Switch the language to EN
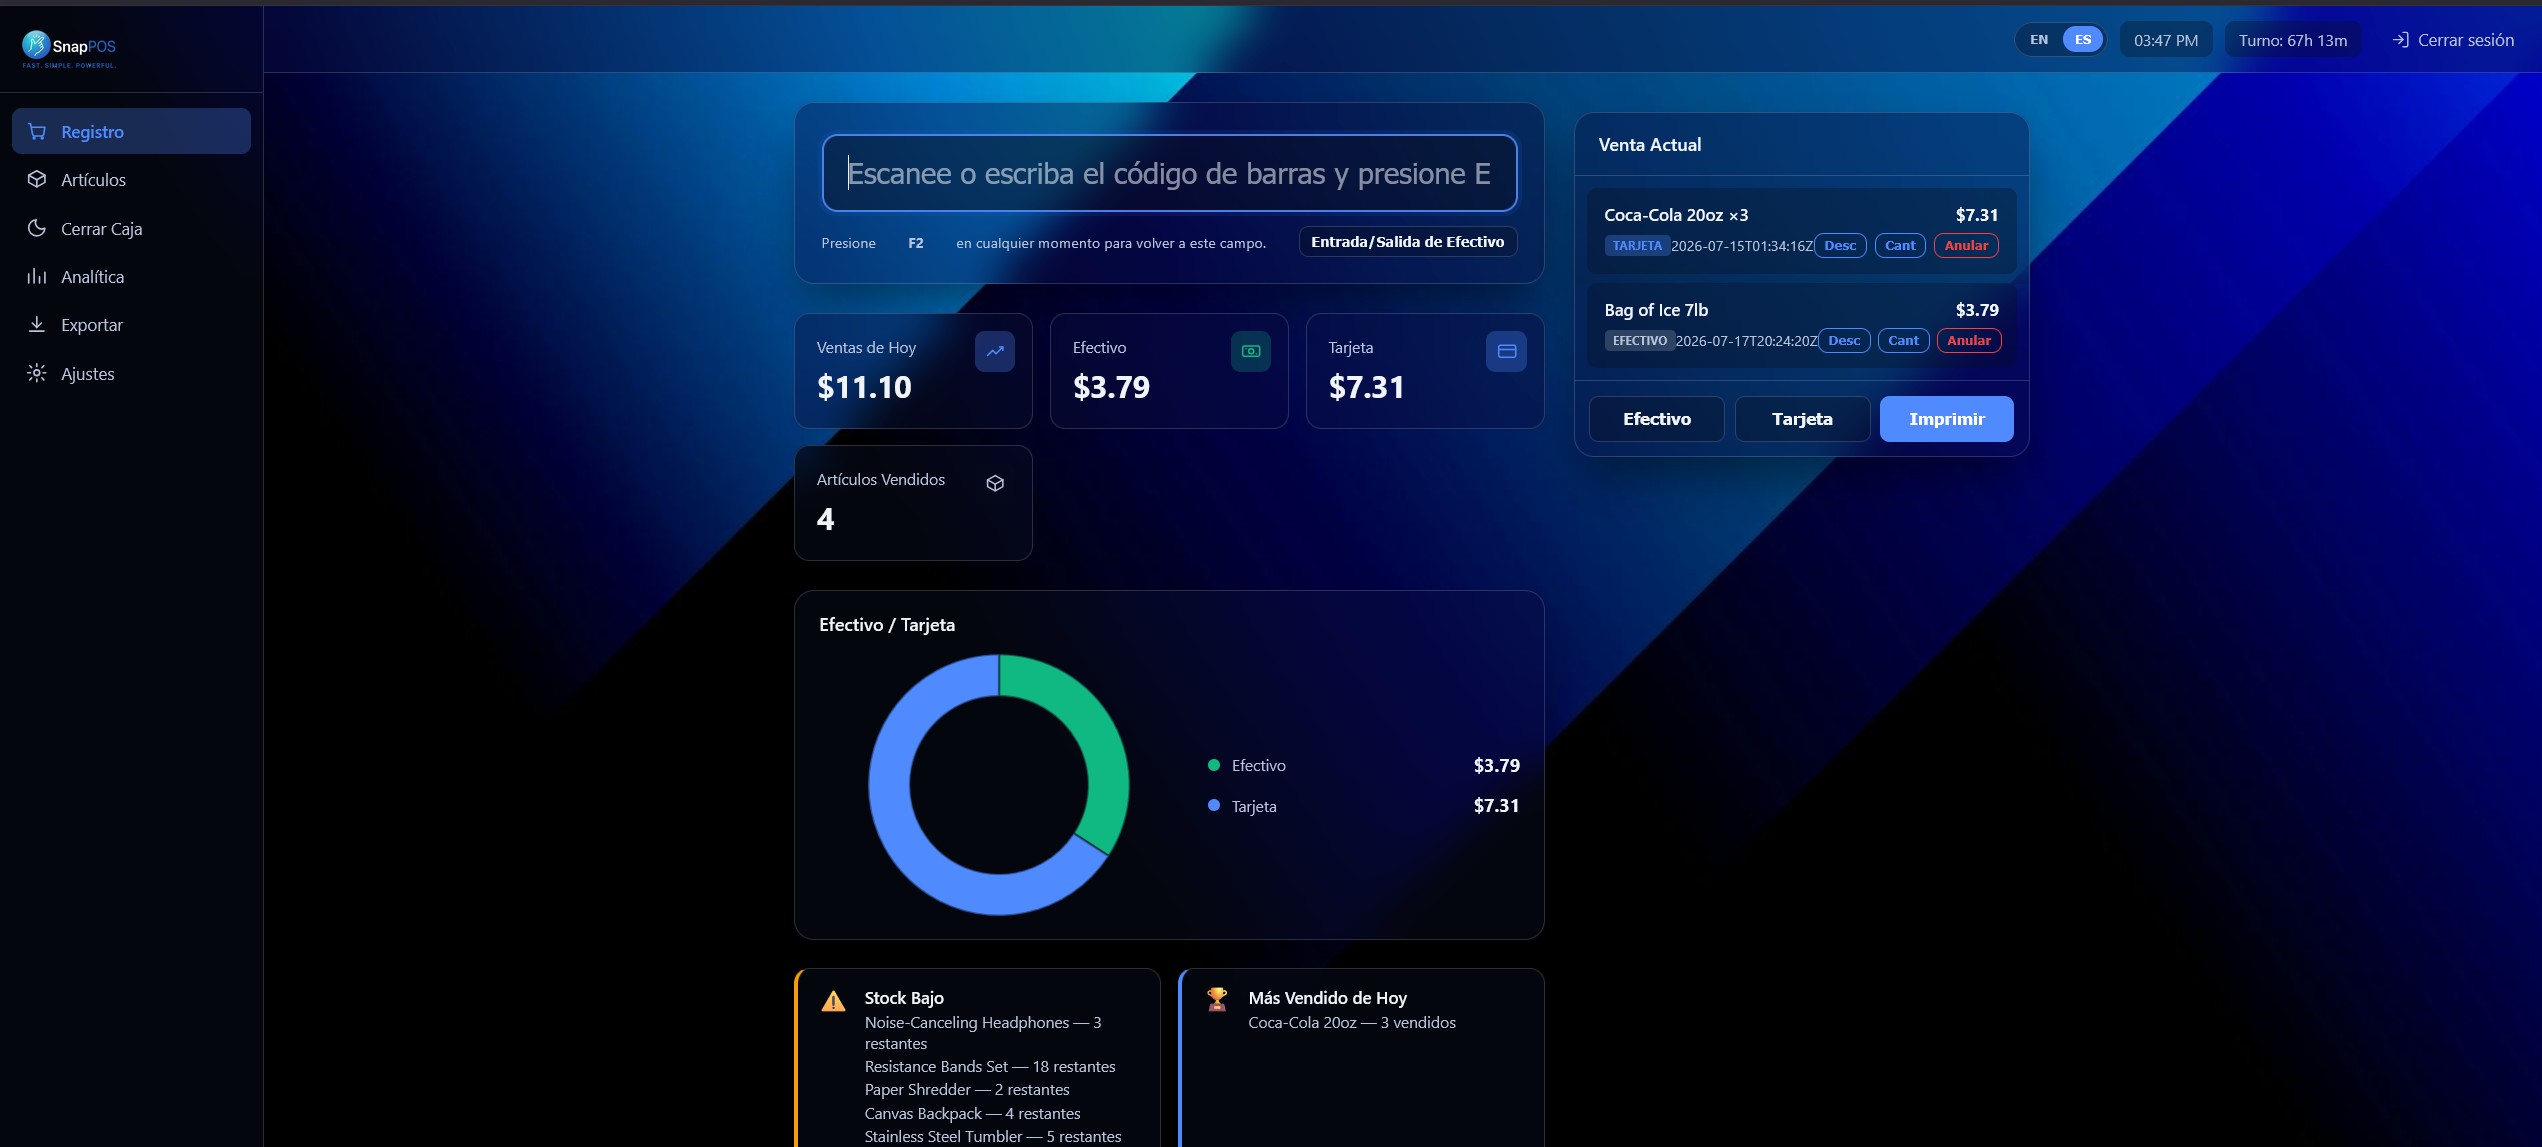Image resolution: width=2542 pixels, height=1147 pixels. pyautogui.click(x=2039, y=40)
